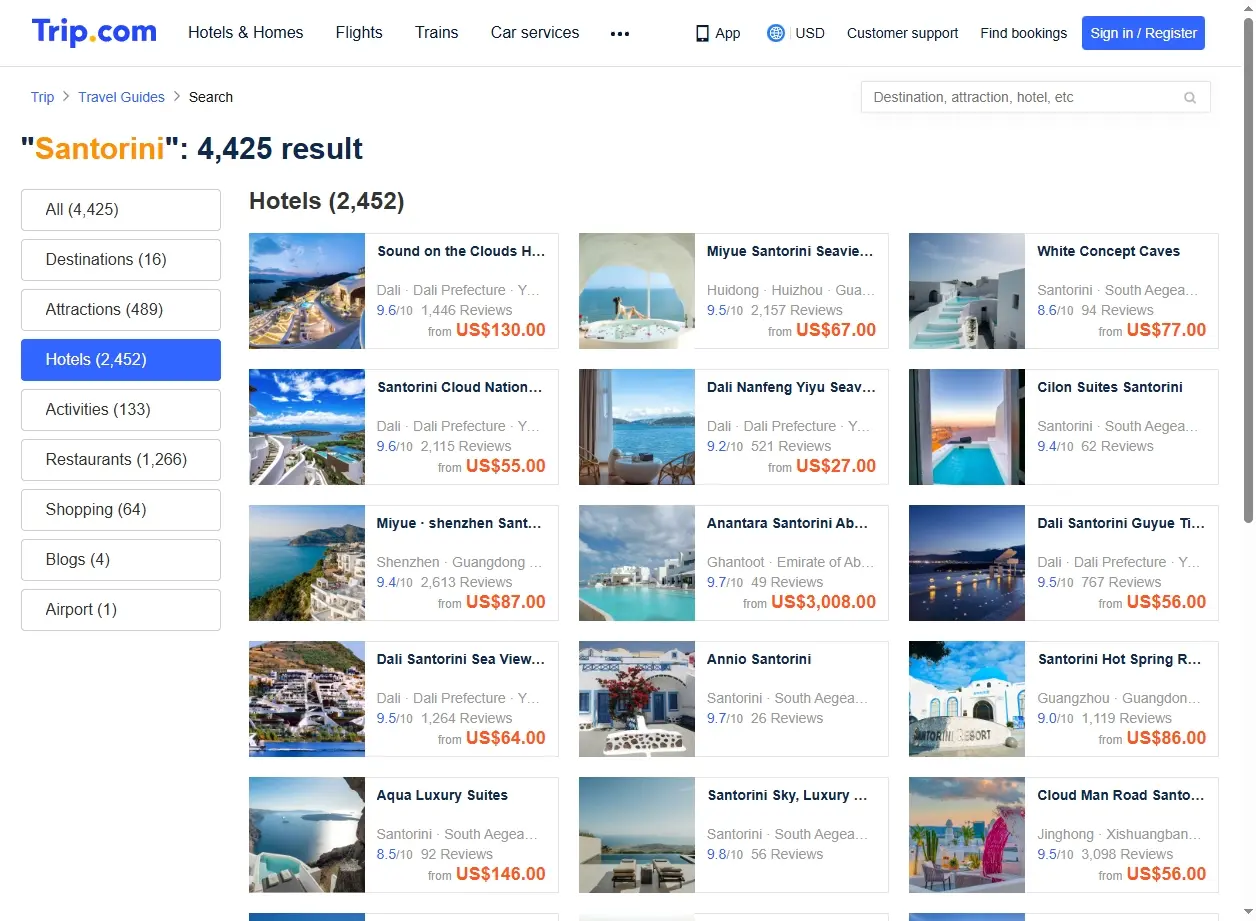This screenshot has width=1256, height=921.
Task: Click Sign in / Register button
Action: point(1143,33)
